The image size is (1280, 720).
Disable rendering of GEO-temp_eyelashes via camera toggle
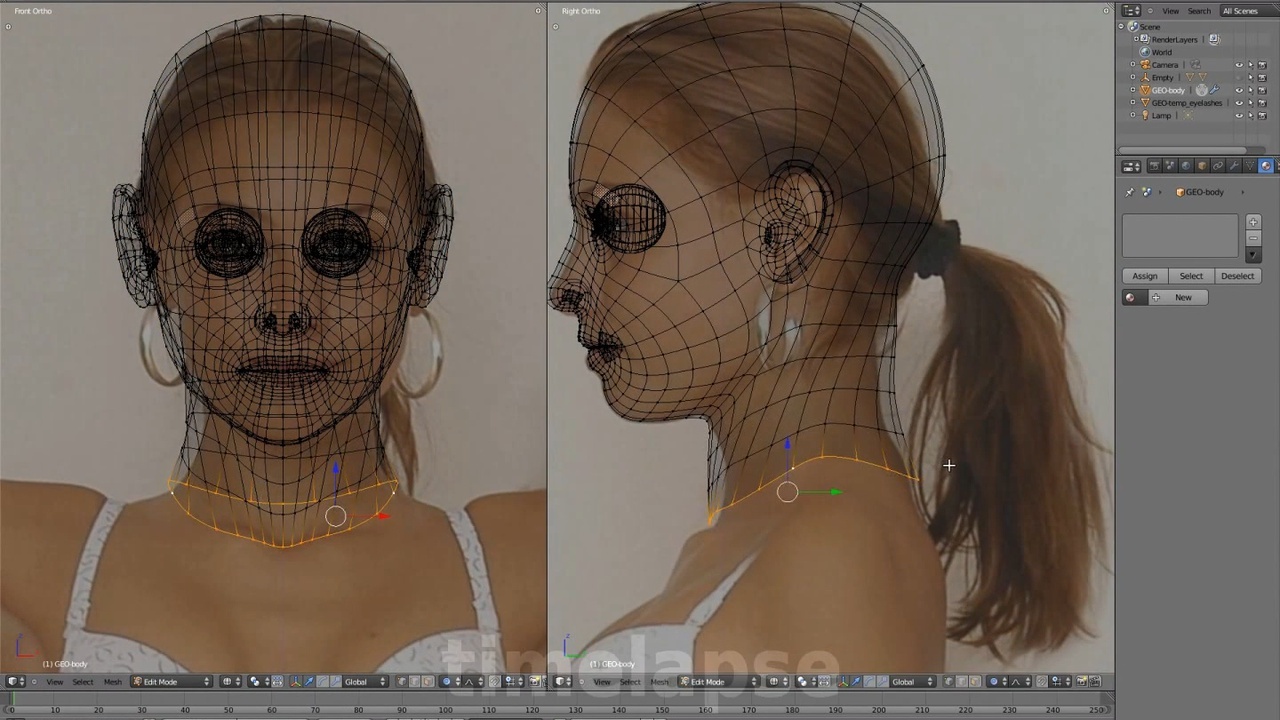[1263, 103]
